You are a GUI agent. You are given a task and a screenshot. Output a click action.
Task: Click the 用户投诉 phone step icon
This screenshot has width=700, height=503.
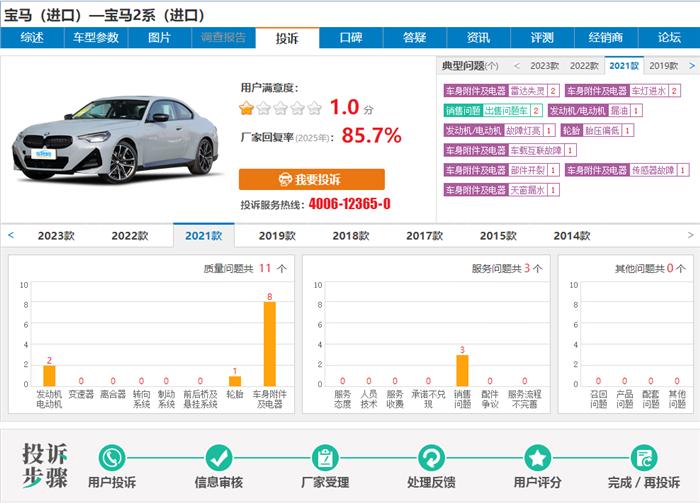(x=112, y=458)
